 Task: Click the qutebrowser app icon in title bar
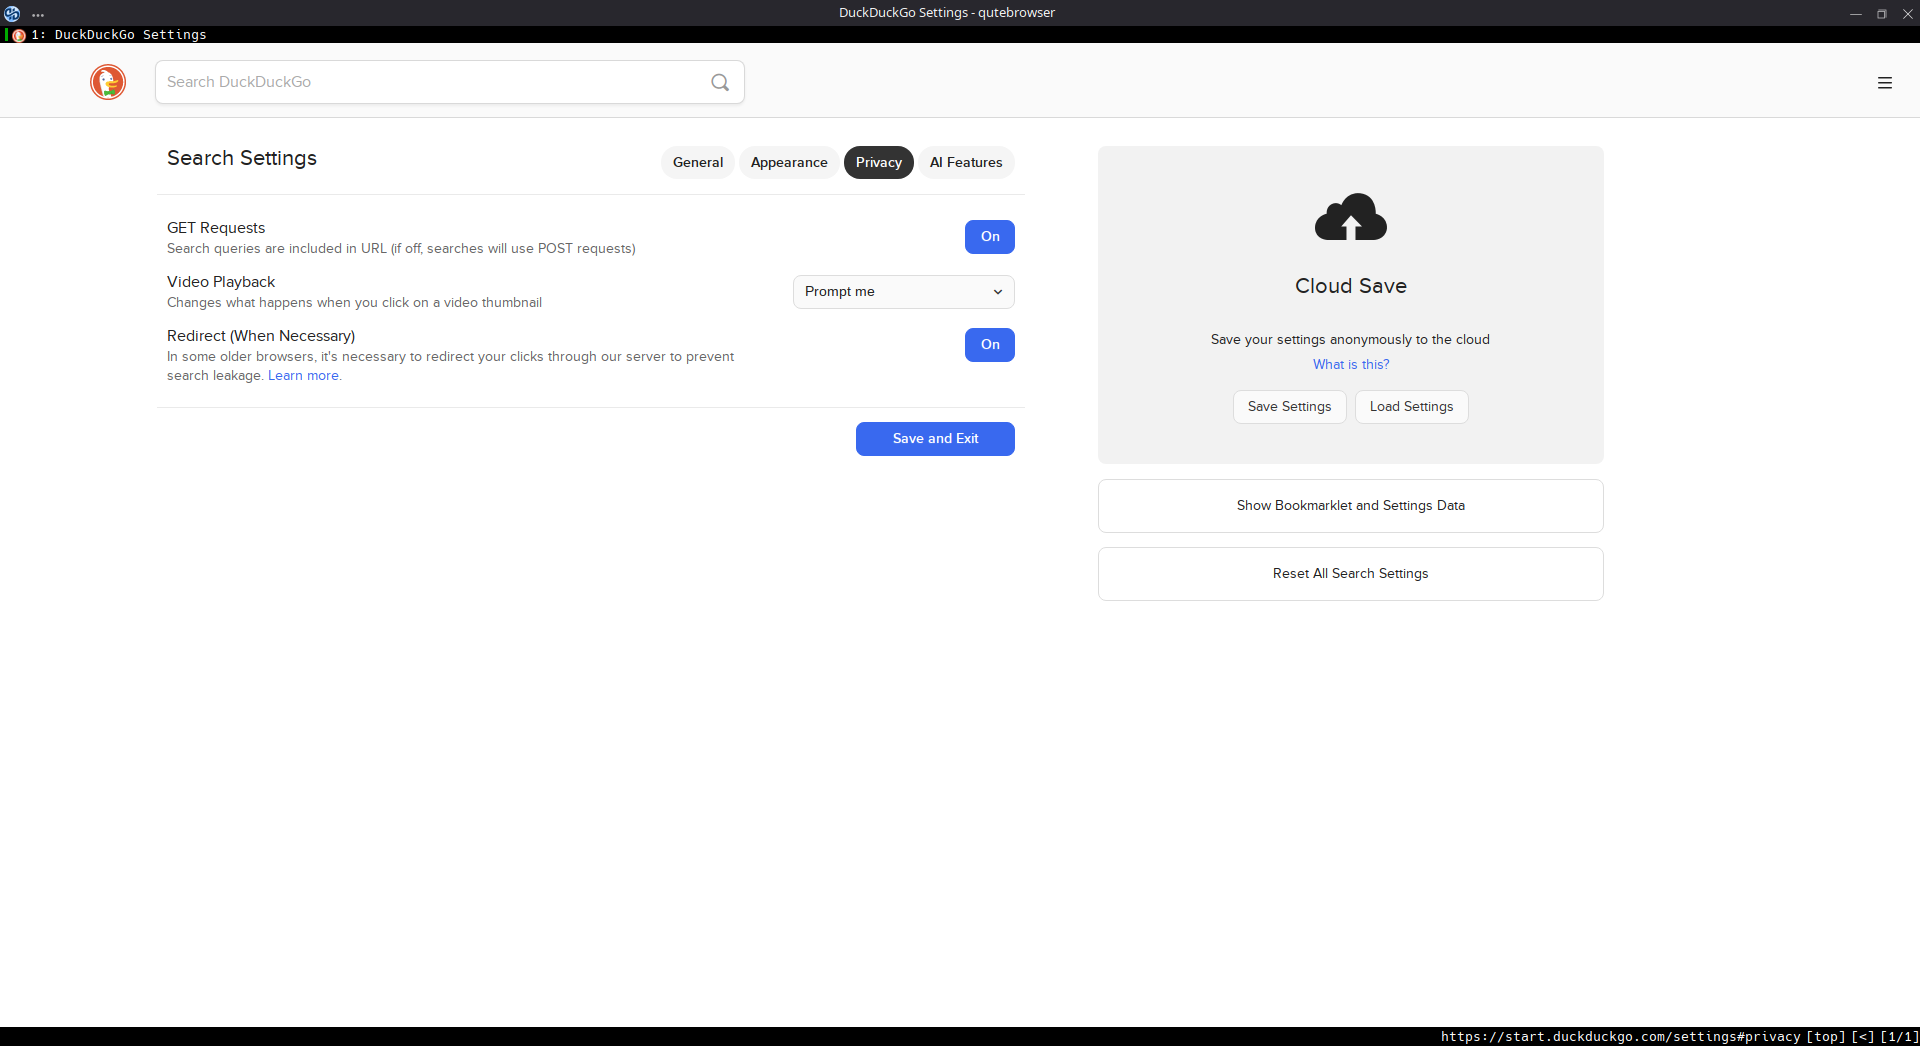[12, 13]
